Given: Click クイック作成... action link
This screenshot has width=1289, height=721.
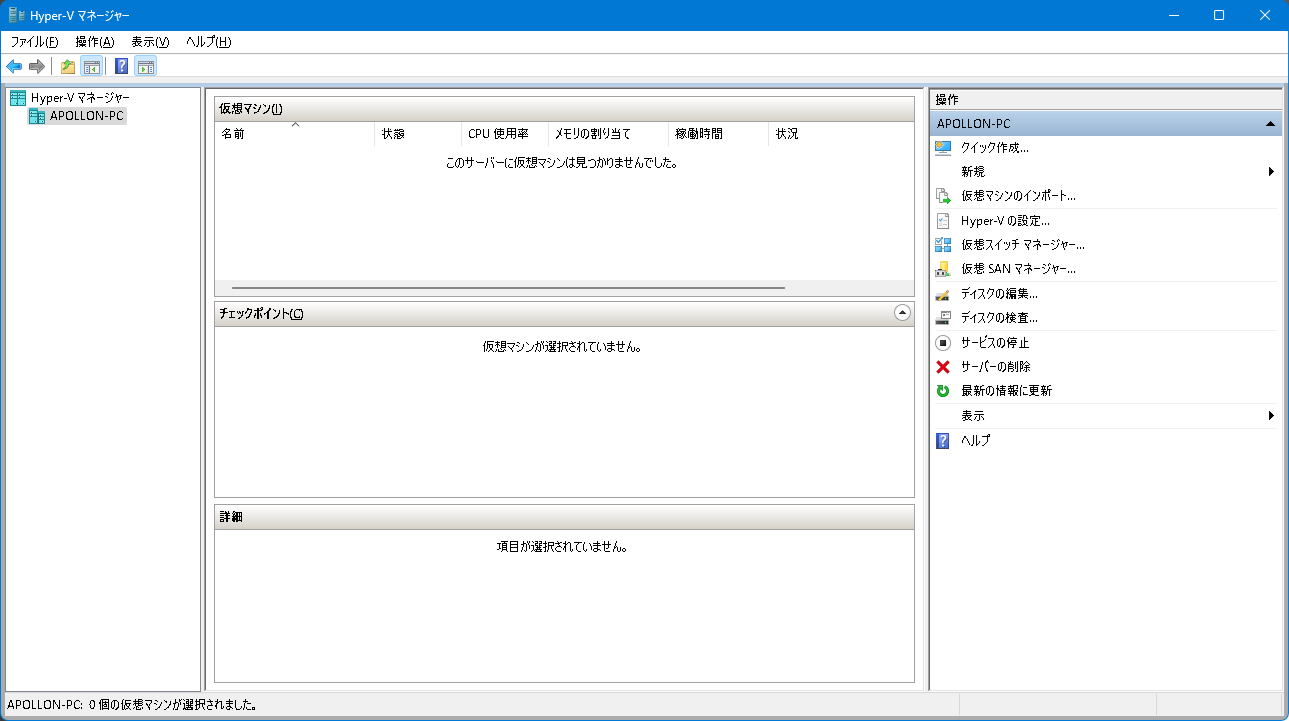Looking at the screenshot, I should (994, 147).
